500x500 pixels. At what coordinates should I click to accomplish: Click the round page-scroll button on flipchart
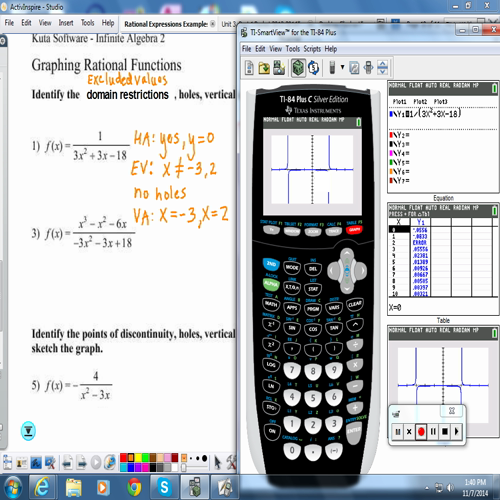point(28,431)
